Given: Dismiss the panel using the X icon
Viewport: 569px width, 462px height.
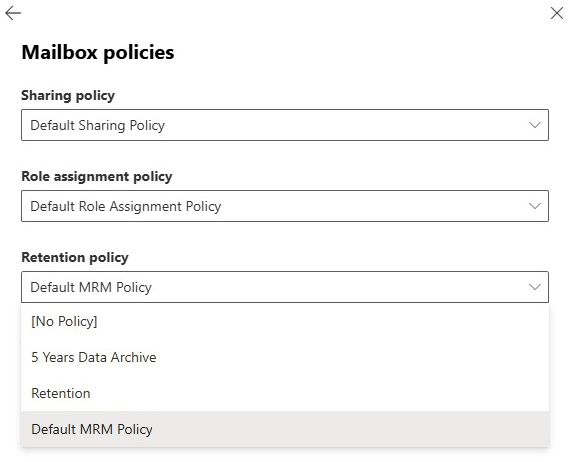Looking at the screenshot, I should click(556, 13).
